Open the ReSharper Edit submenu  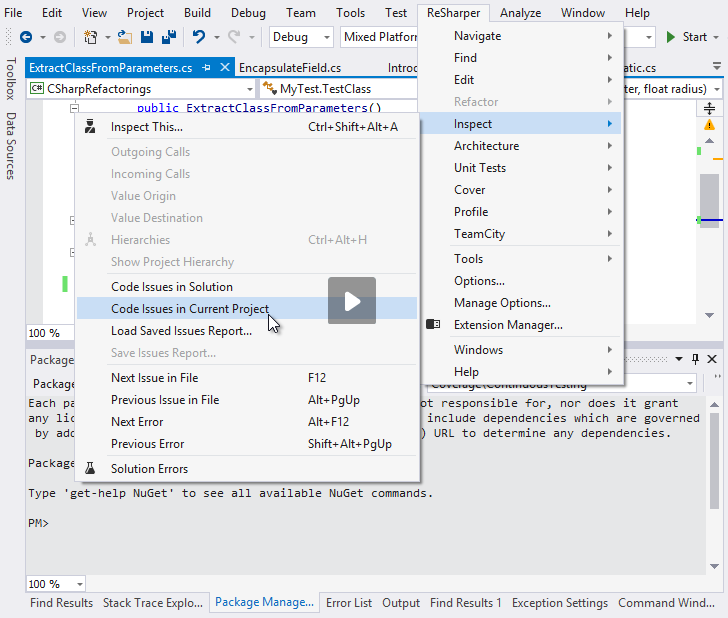click(x=520, y=80)
